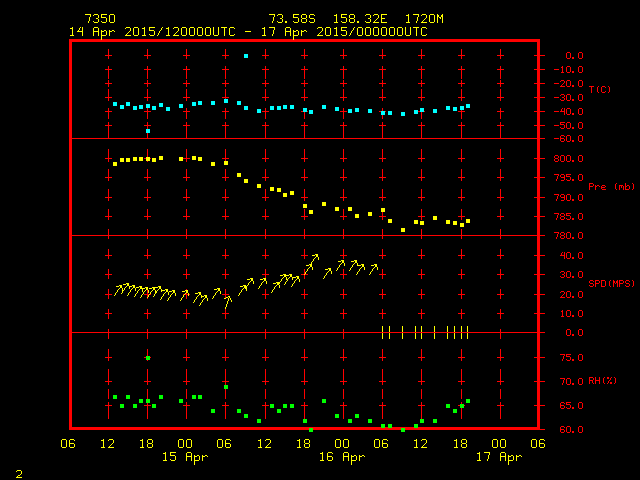Click the highest yellow wind arrow

[313, 260]
